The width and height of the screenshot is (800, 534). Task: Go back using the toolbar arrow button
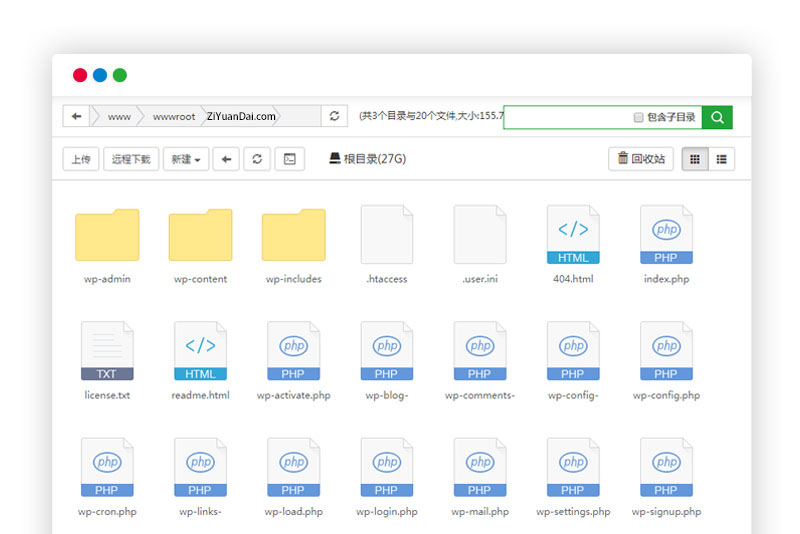click(226, 159)
